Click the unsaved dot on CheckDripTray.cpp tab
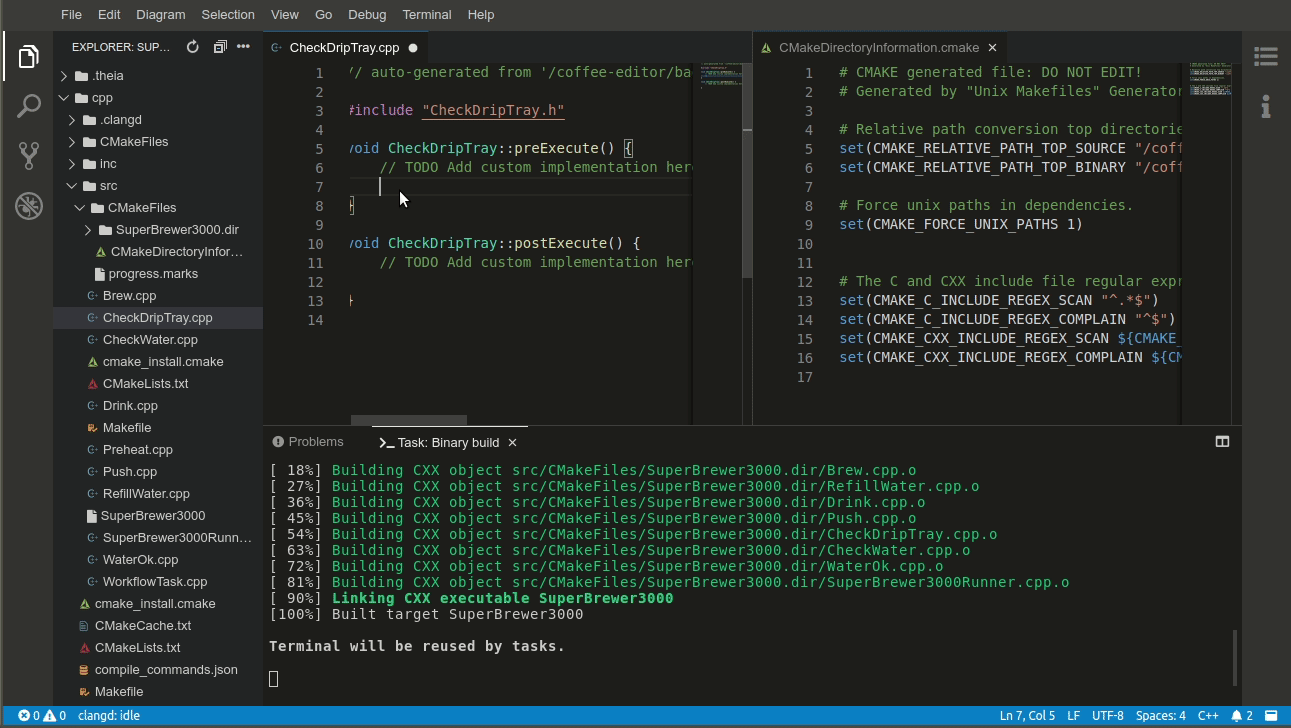The image size is (1291, 728). (412, 47)
